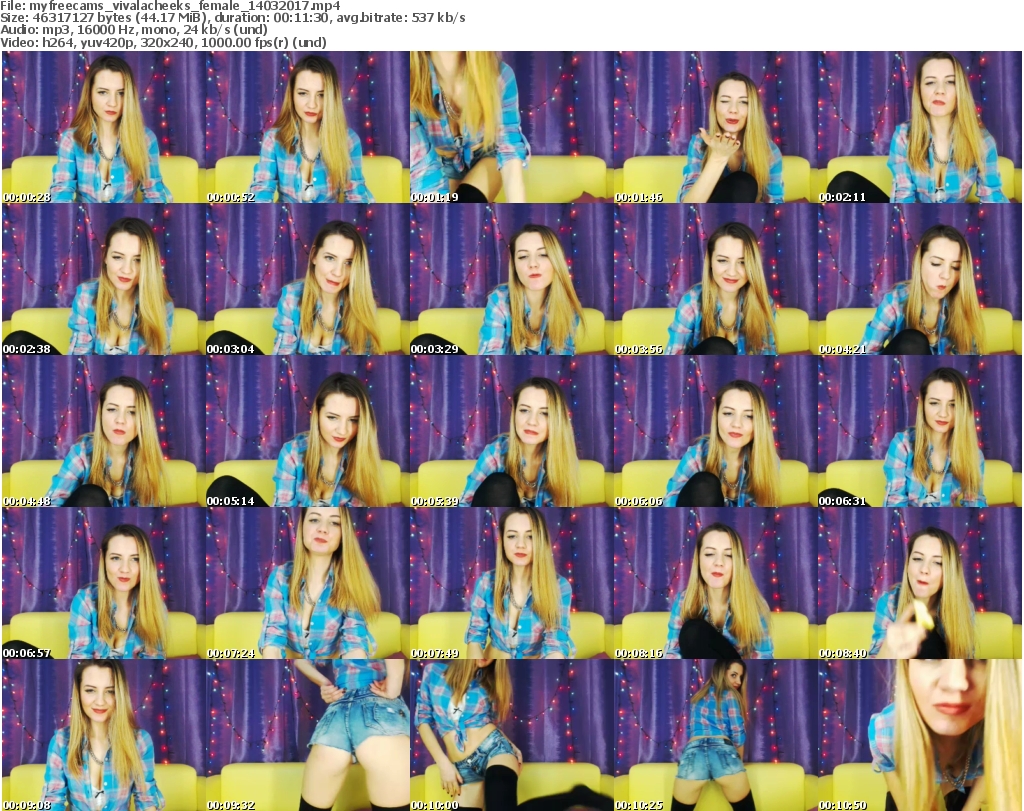
Task: Click the thumbnail timestamped 00:05:14
Action: coord(308,432)
